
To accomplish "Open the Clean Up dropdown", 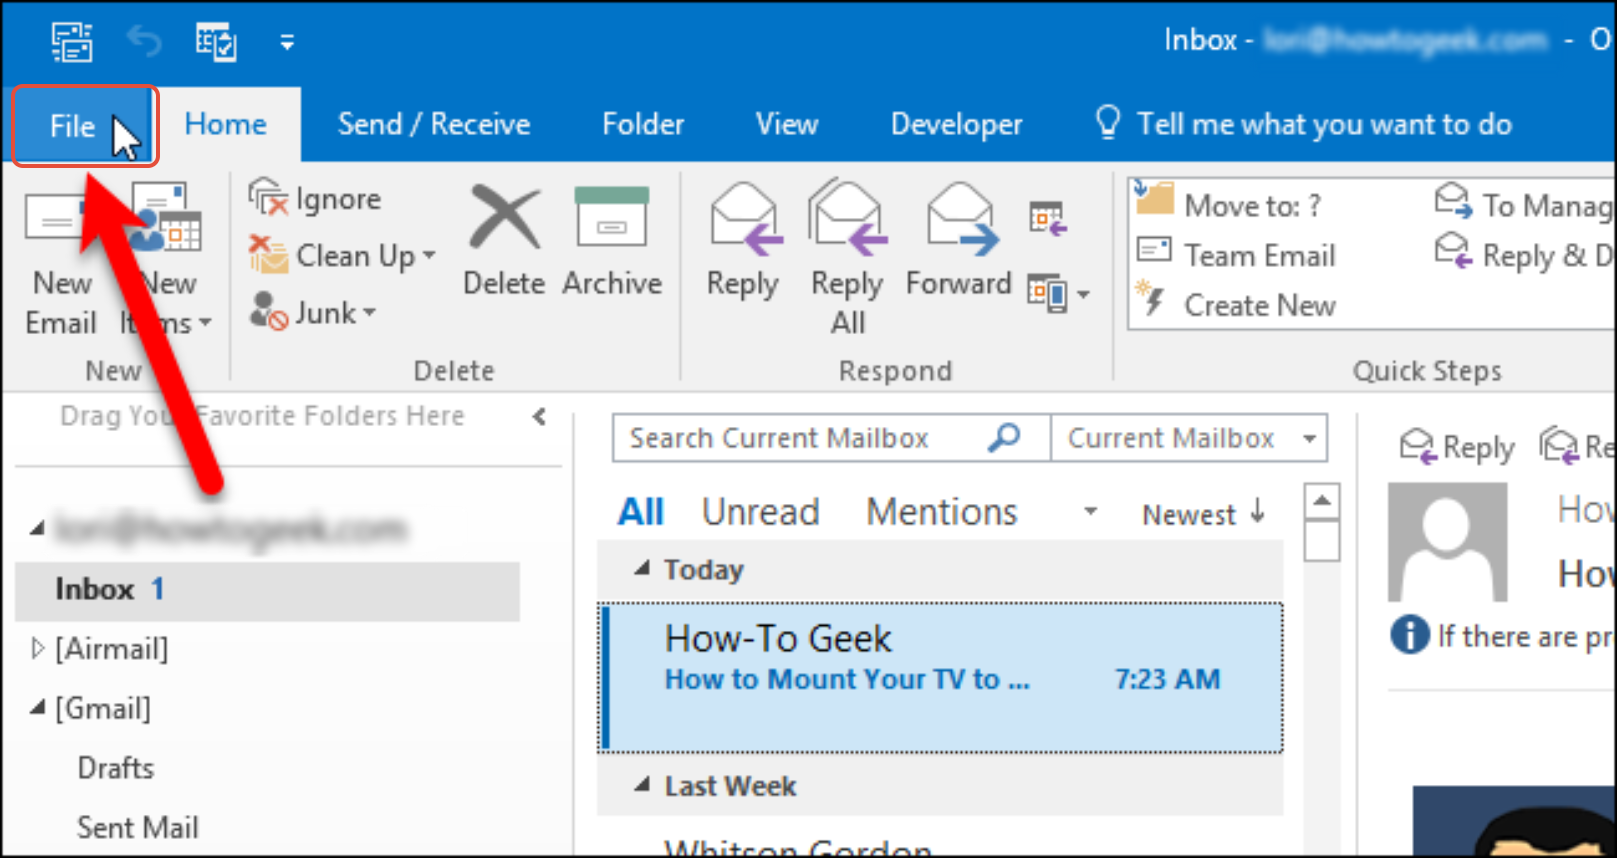I will (342, 256).
